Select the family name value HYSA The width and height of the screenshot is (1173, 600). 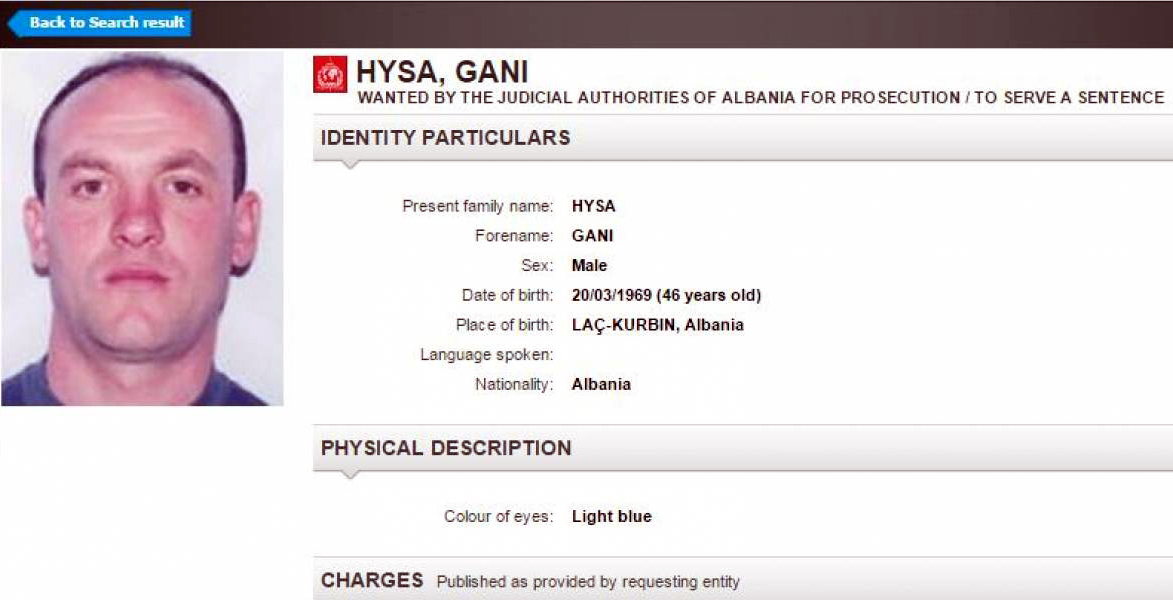pyautogui.click(x=593, y=206)
